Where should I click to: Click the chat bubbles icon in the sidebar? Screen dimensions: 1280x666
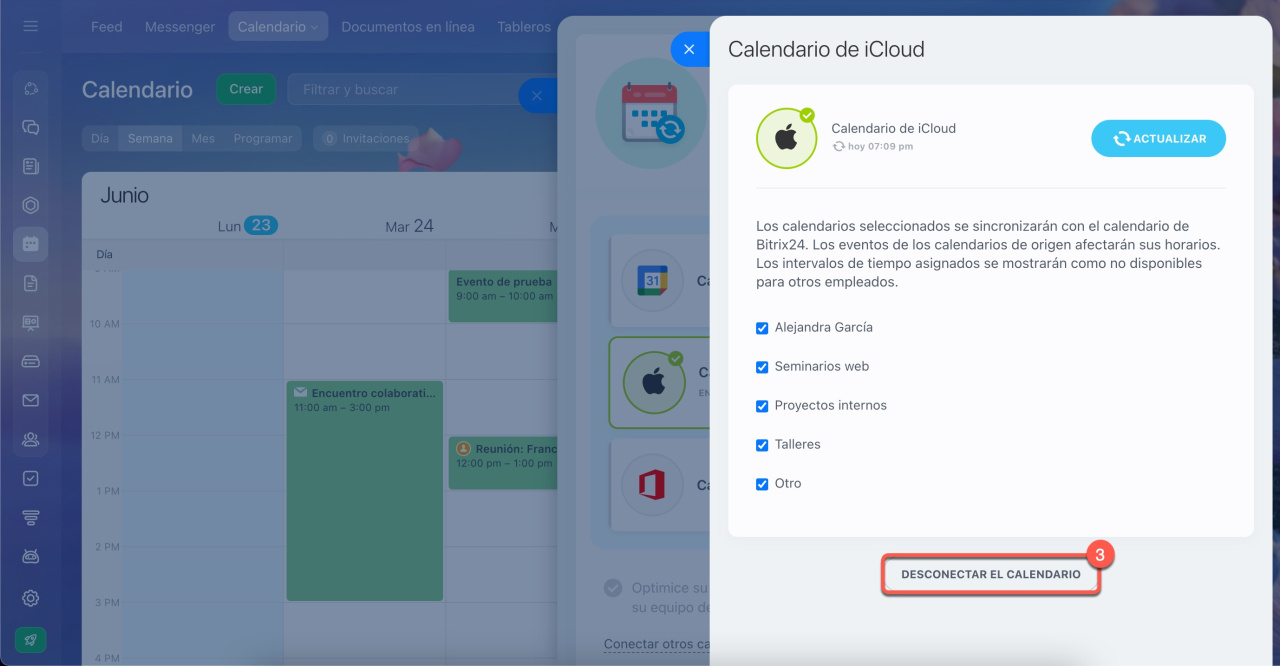pos(30,127)
